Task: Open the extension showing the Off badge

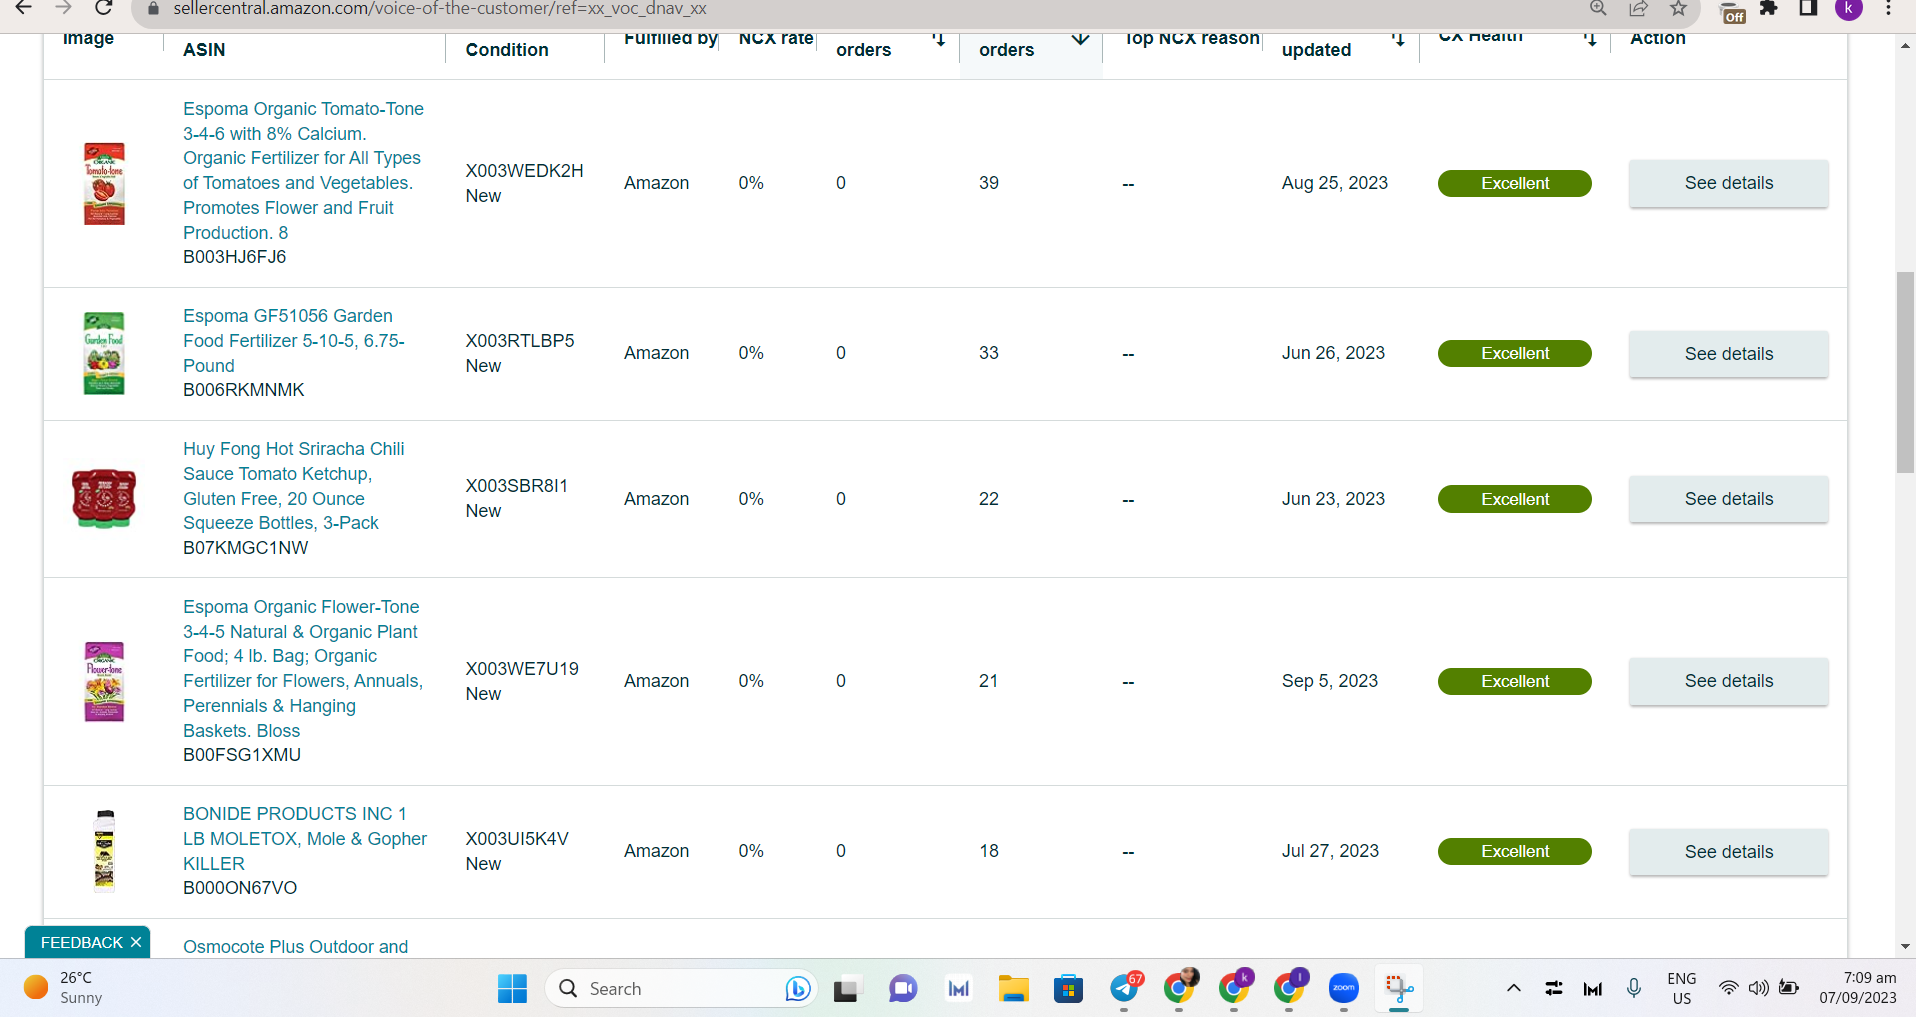Action: coord(1732,12)
